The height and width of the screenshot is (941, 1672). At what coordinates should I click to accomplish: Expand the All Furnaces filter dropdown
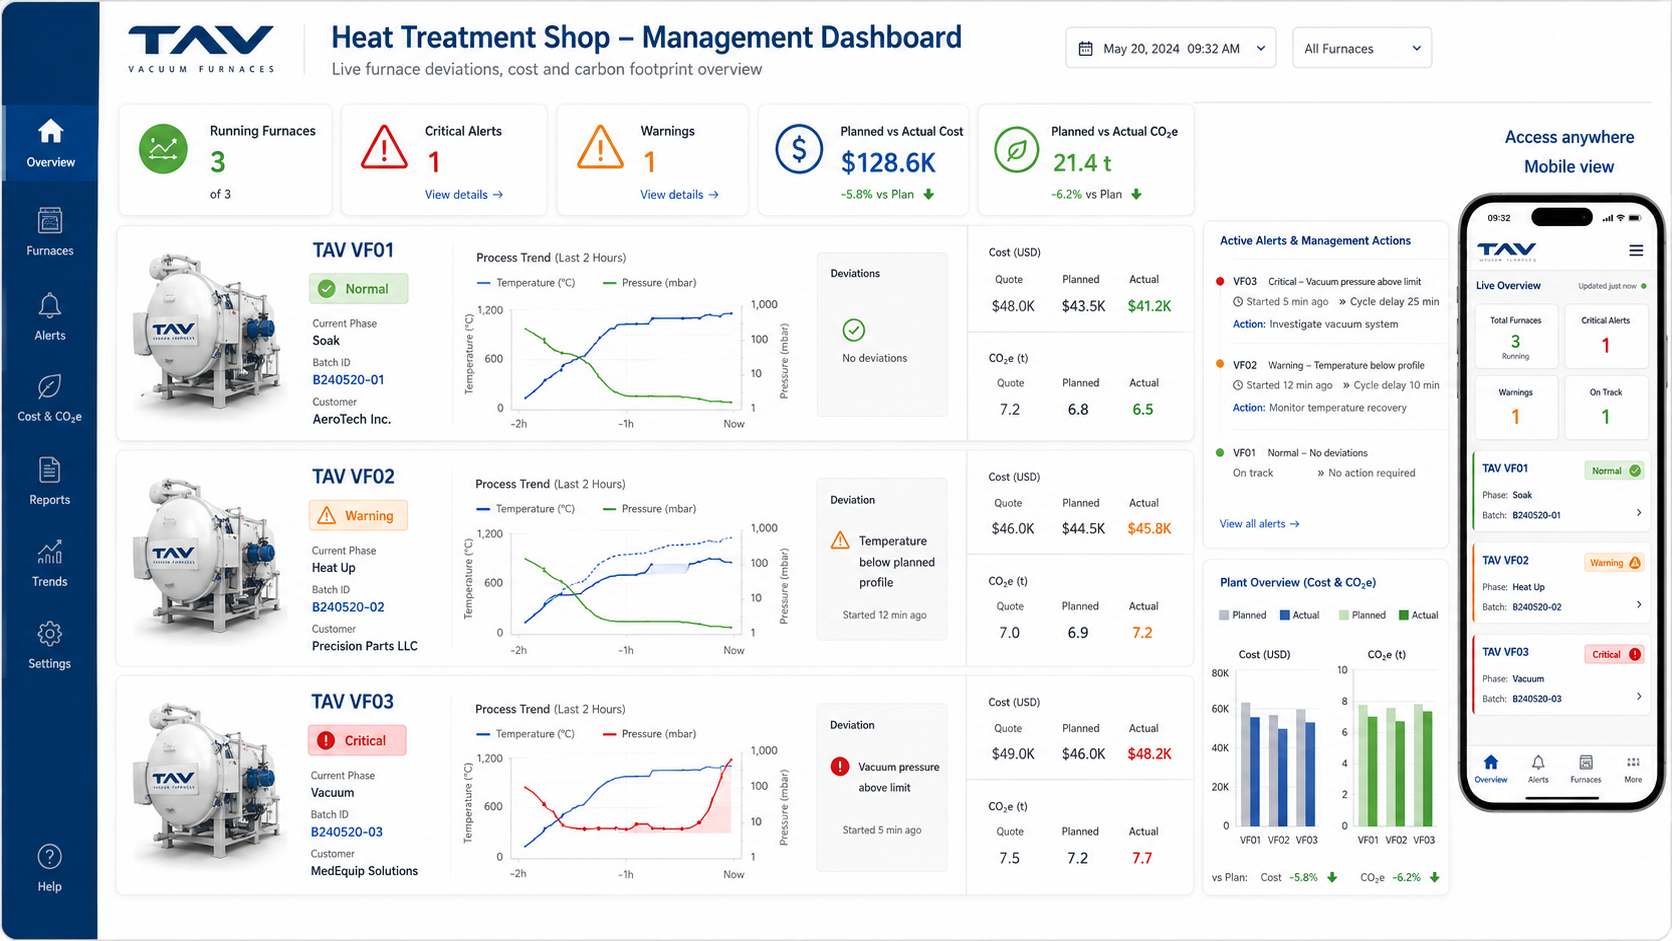(x=1362, y=48)
